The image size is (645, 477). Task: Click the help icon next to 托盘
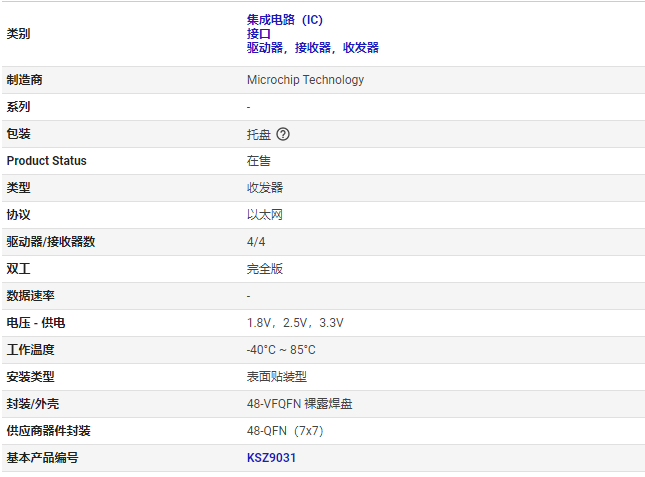(x=283, y=134)
